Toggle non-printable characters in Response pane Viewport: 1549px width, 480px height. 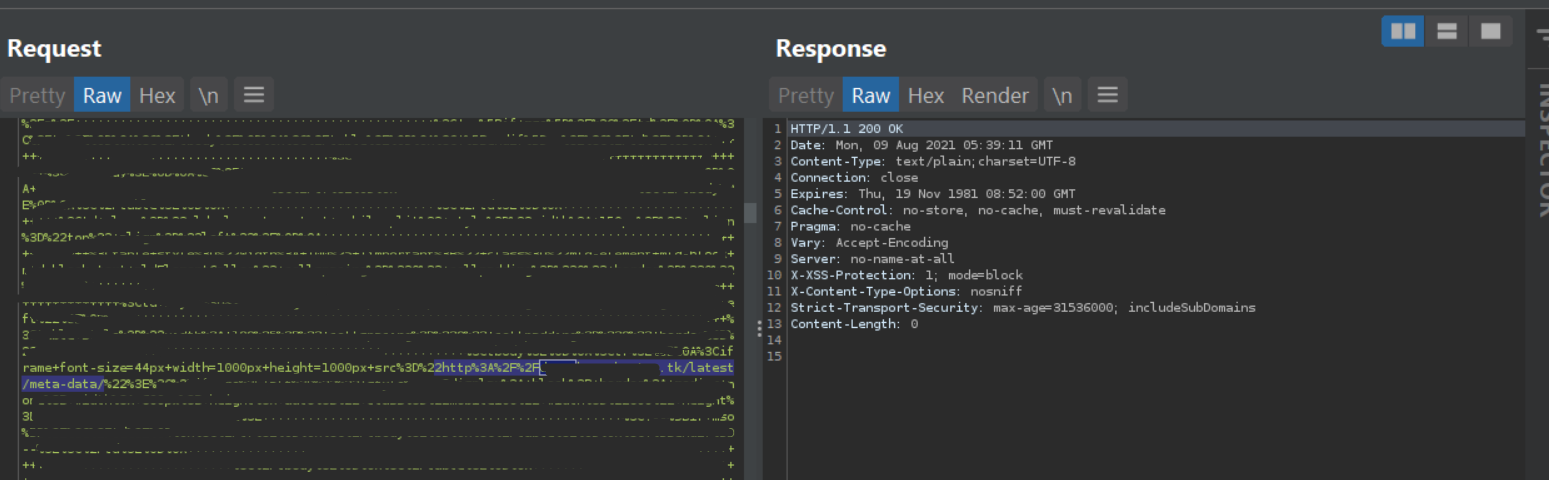pyautogui.click(x=1062, y=95)
